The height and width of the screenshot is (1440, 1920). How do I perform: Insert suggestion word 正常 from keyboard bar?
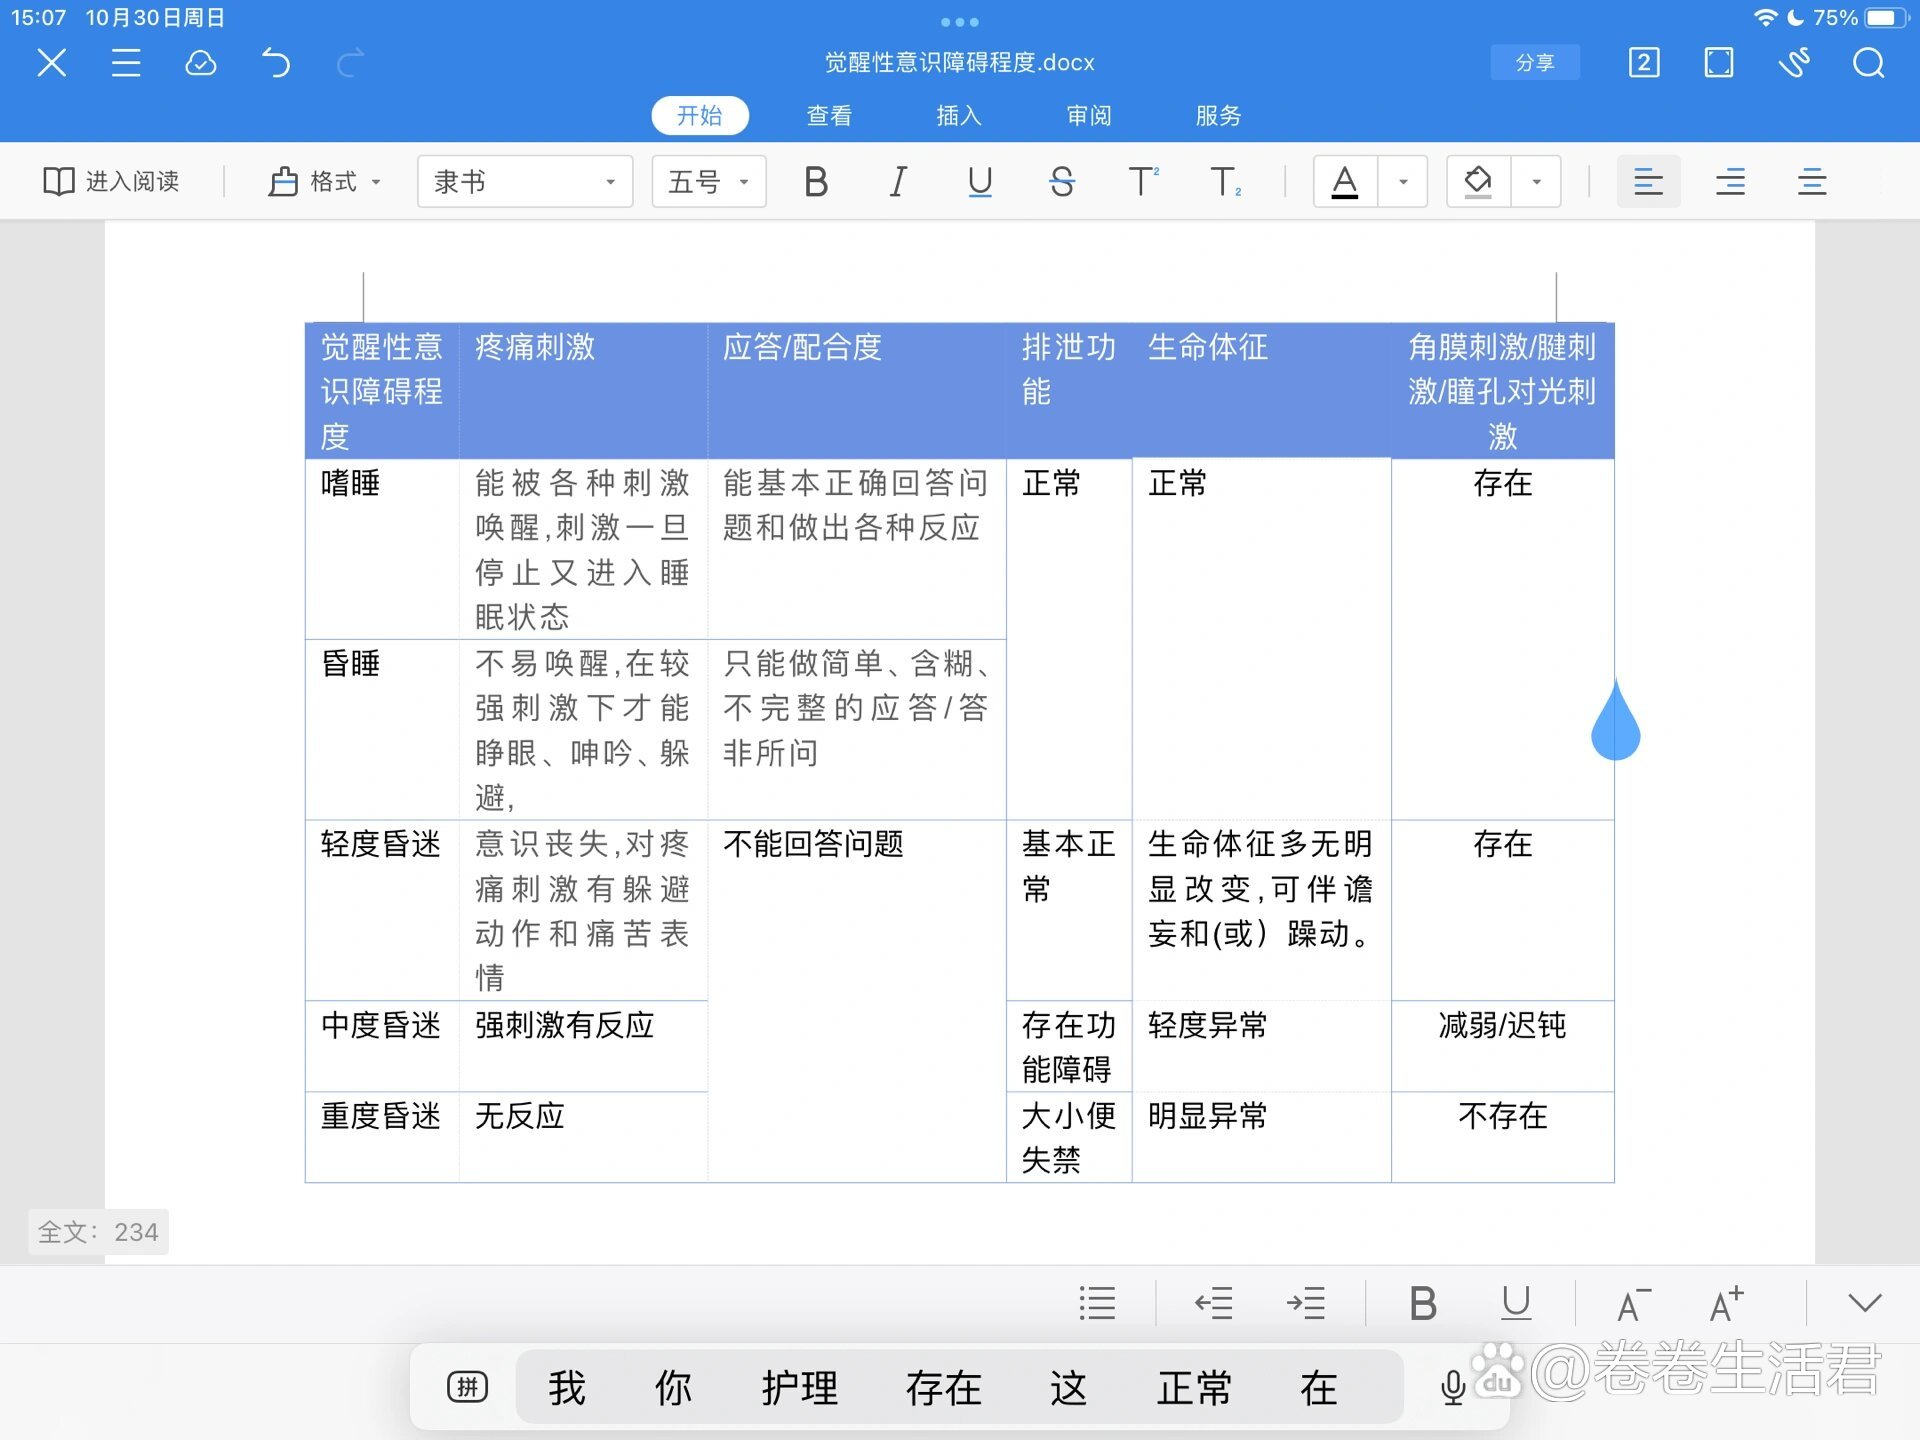click(1194, 1387)
